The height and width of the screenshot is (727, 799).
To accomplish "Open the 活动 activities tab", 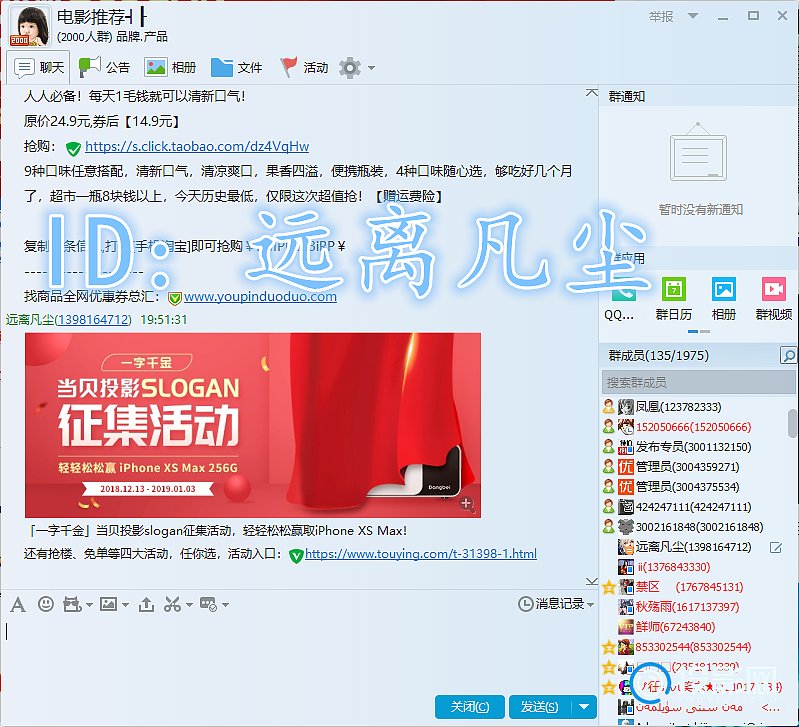I will (304, 68).
